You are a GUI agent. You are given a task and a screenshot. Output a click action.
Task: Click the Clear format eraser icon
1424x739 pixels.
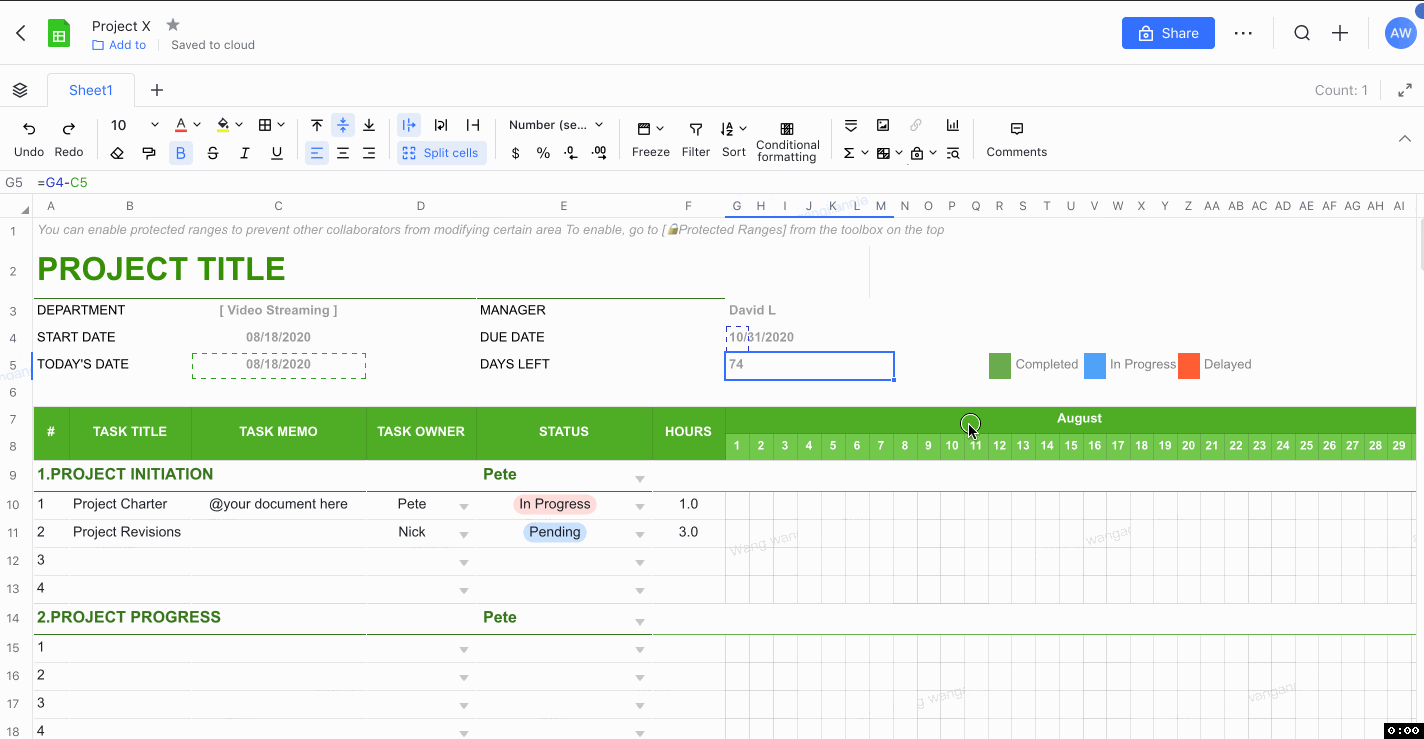(x=117, y=152)
